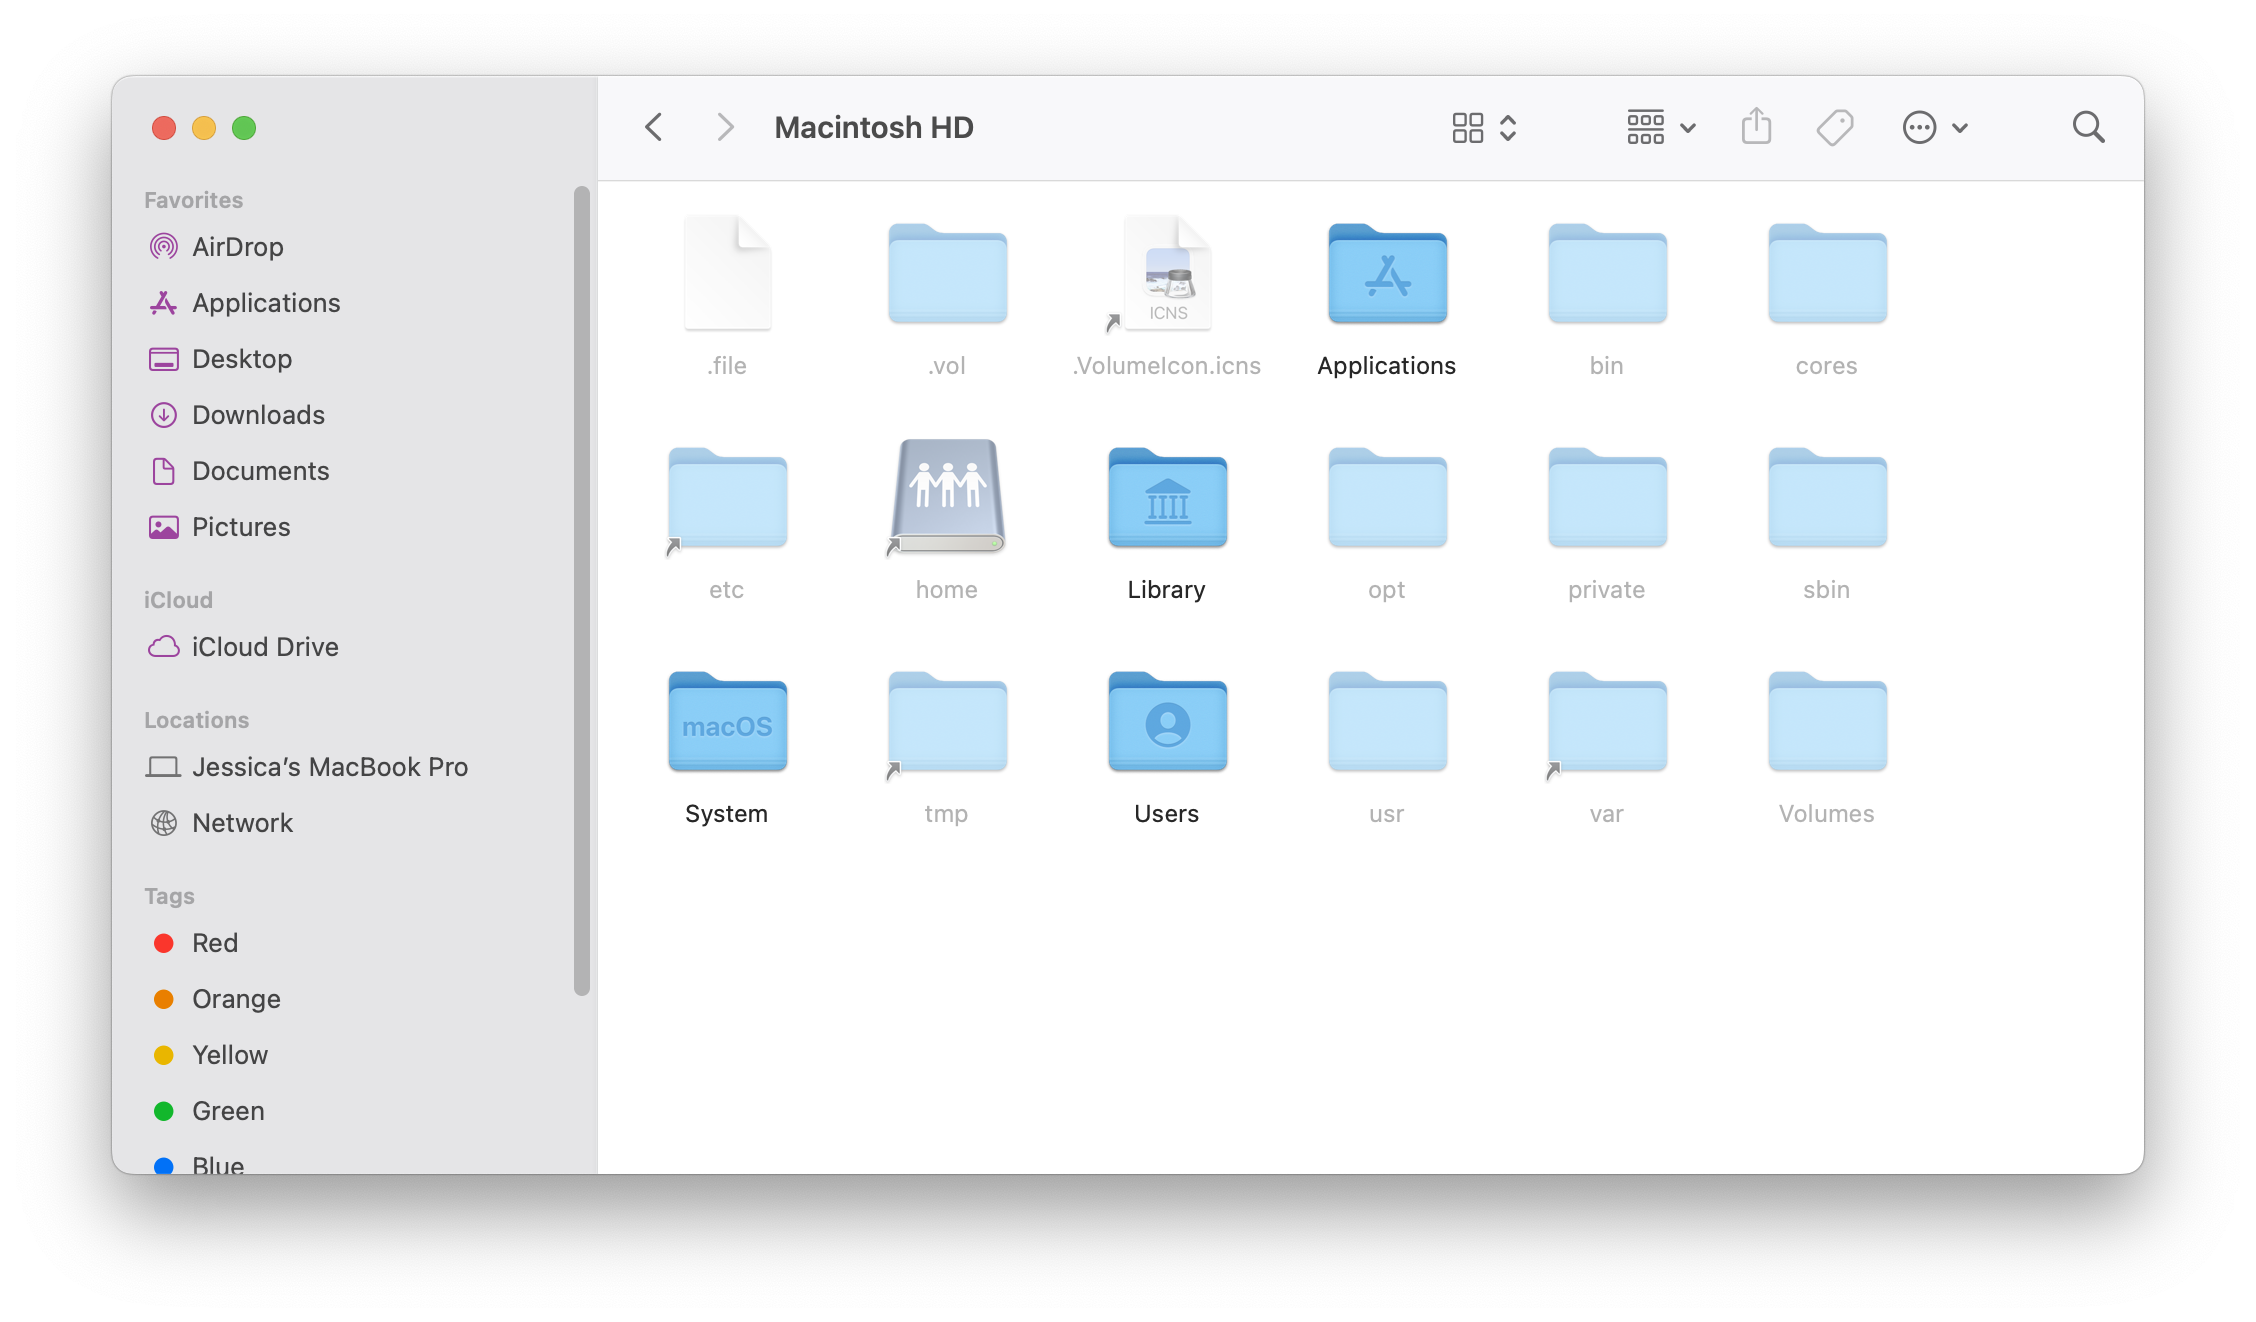Open the ellipsis Action menu
The image size is (2256, 1322).
click(1935, 128)
